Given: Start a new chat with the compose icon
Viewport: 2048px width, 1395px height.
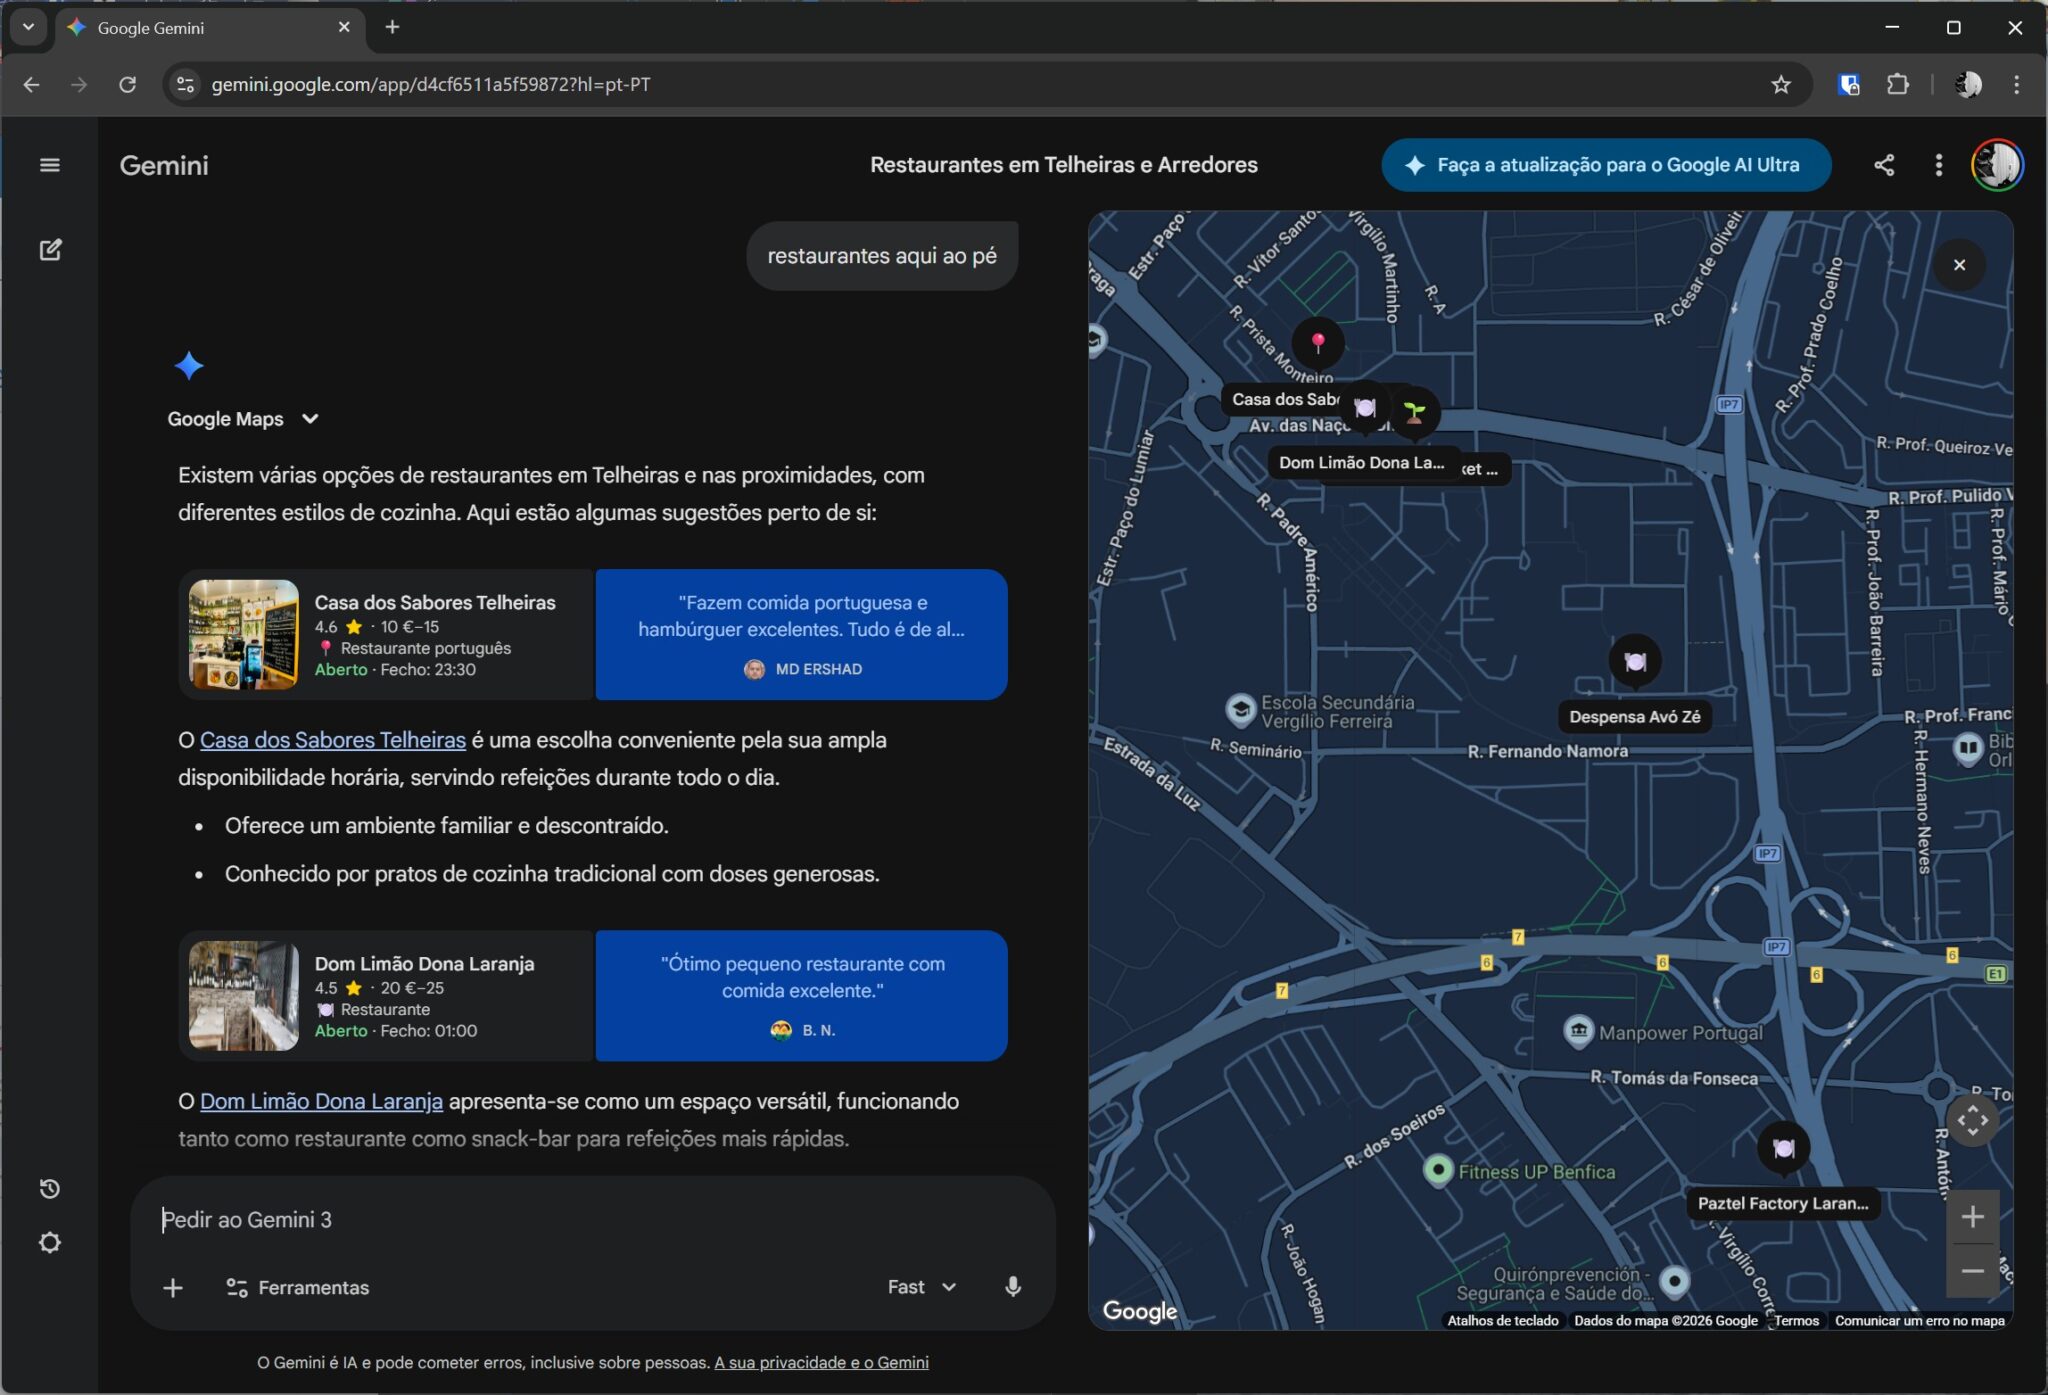Looking at the screenshot, I should click(50, 250).
